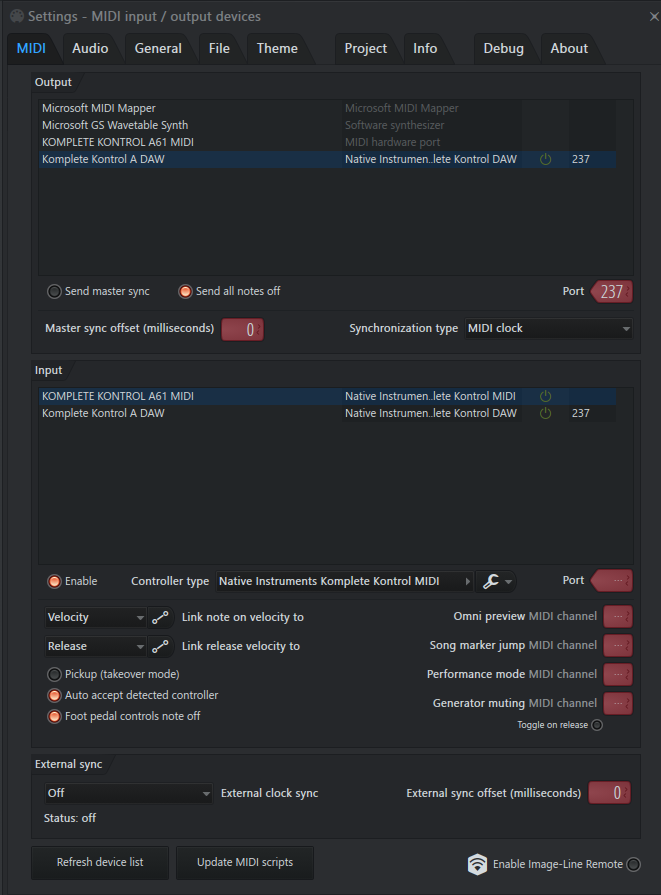This screenshot has width=661, height=895.
Task: Toggle power icon for KOMPLETE KONTROL A61 MIDI input
Action: (x=546, y=396)
